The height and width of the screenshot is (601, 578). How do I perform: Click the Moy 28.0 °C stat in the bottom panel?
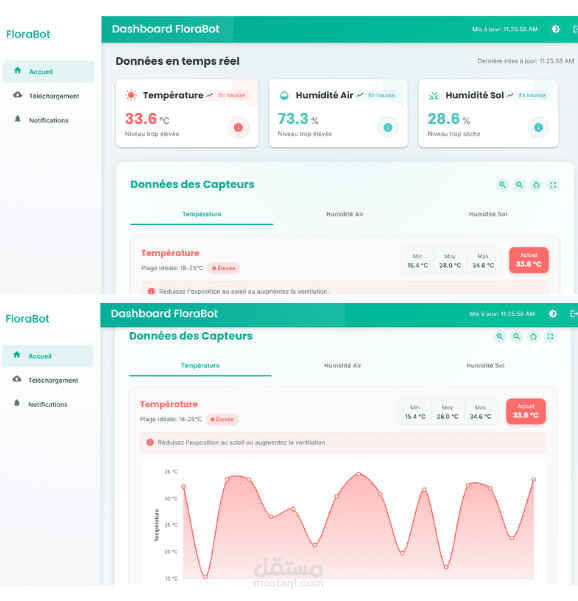click(447, 412)
